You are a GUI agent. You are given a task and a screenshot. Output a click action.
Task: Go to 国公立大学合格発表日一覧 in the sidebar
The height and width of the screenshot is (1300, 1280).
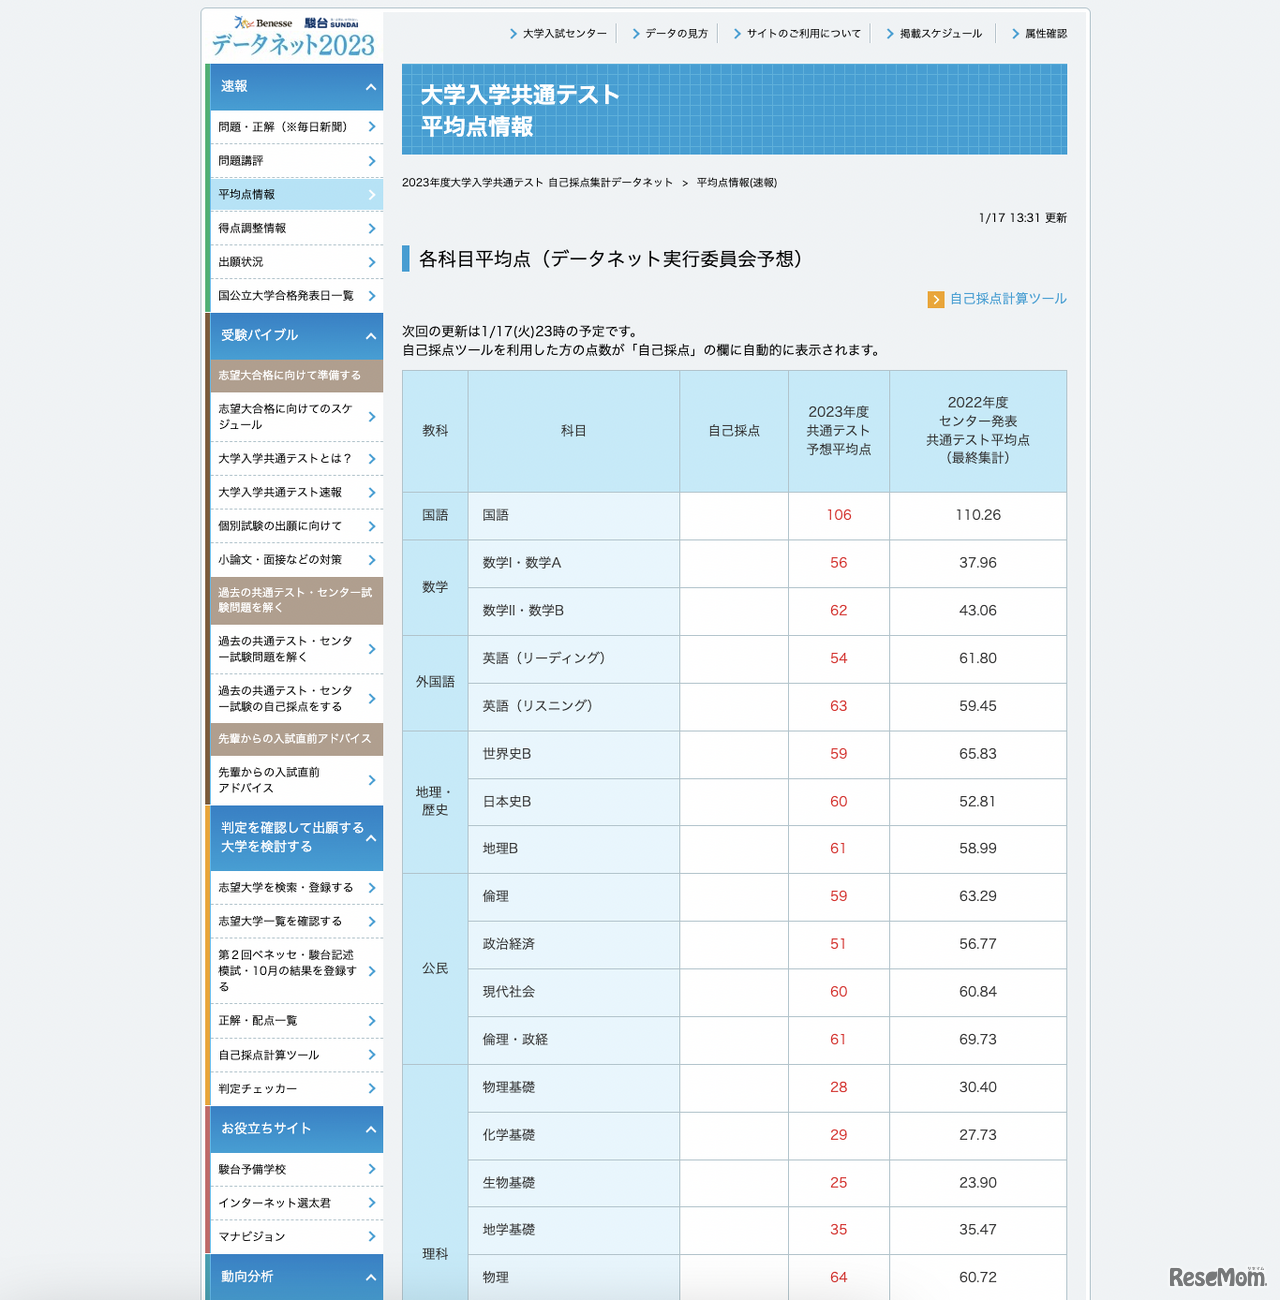pos(286,296)
